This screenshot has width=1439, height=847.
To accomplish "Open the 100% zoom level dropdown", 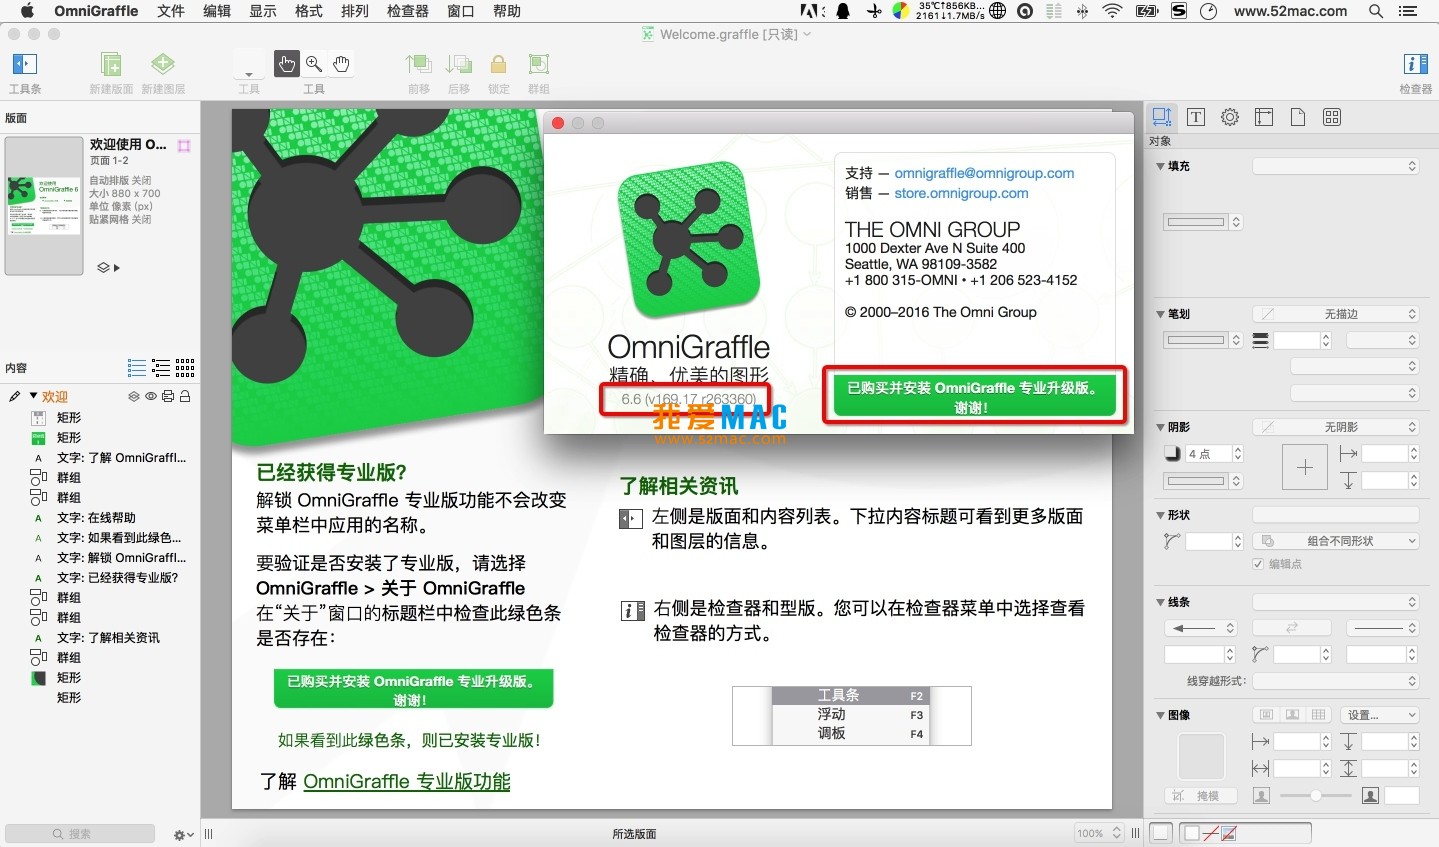I will point(1098,832).
